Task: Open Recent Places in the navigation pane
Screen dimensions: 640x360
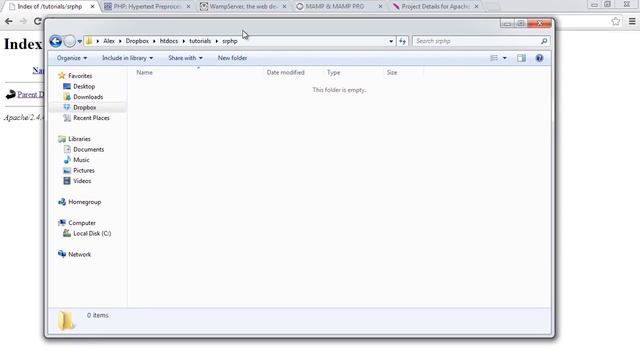Action: (x=91, y=118)
